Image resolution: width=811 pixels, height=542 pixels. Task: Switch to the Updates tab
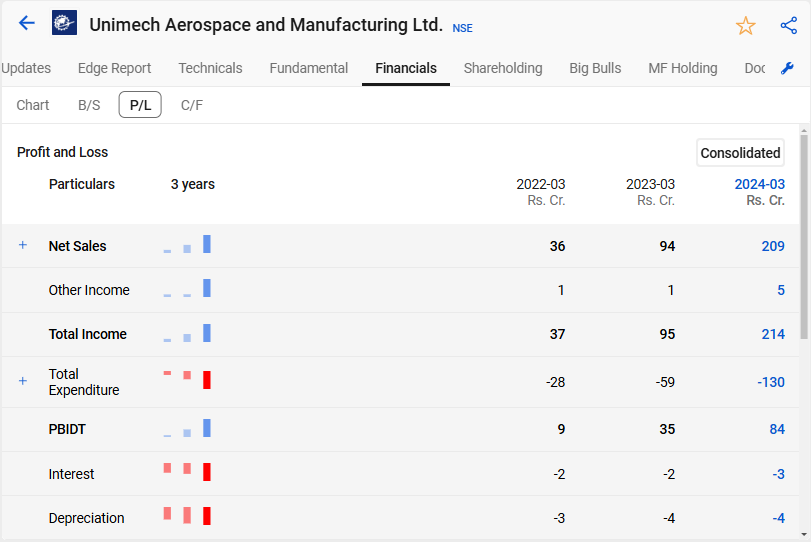click(26, 68)
